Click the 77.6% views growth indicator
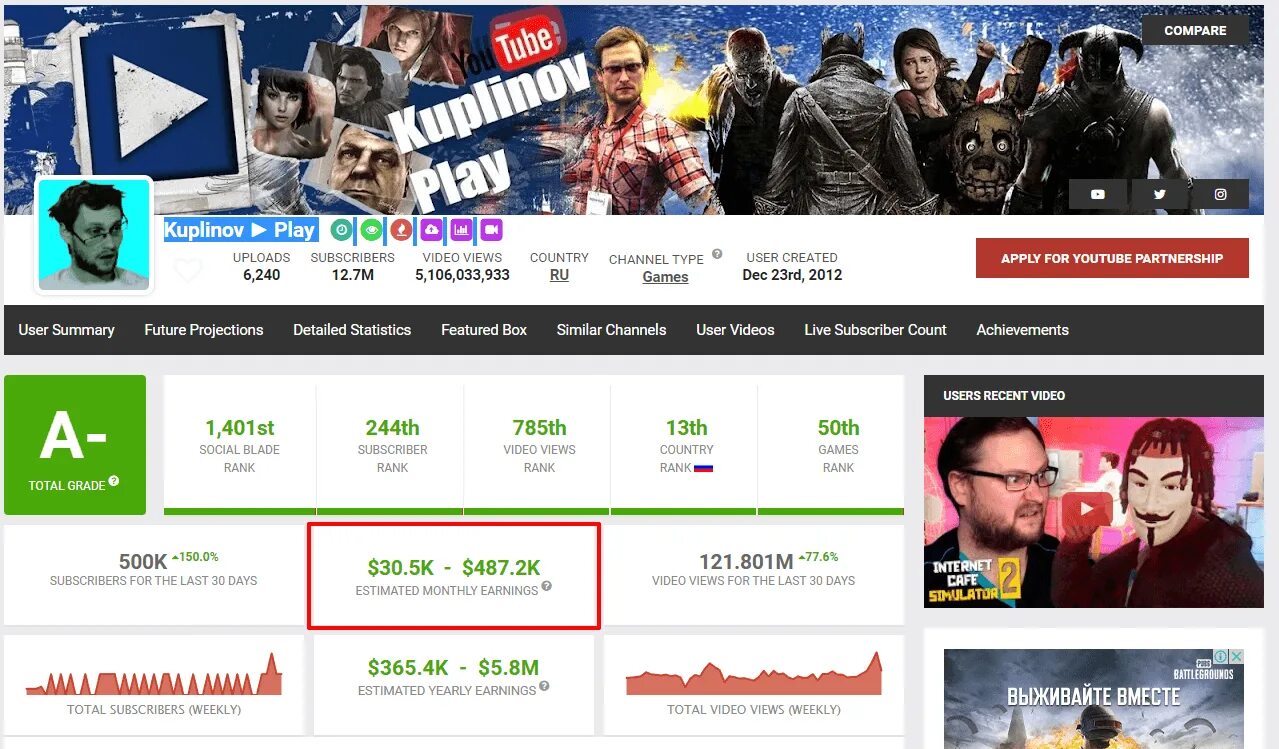This screenshot has width=1279, height=749. [818, 557]
